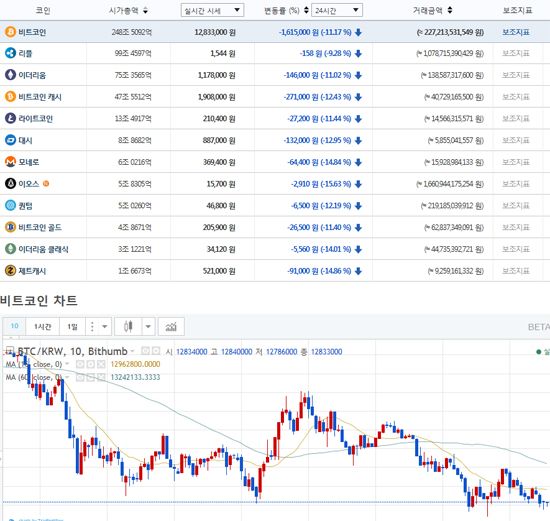The image size is (550, 521).
Task: Open chart style dropdown arrow beside candlestick icon
Action: point(148,327)
